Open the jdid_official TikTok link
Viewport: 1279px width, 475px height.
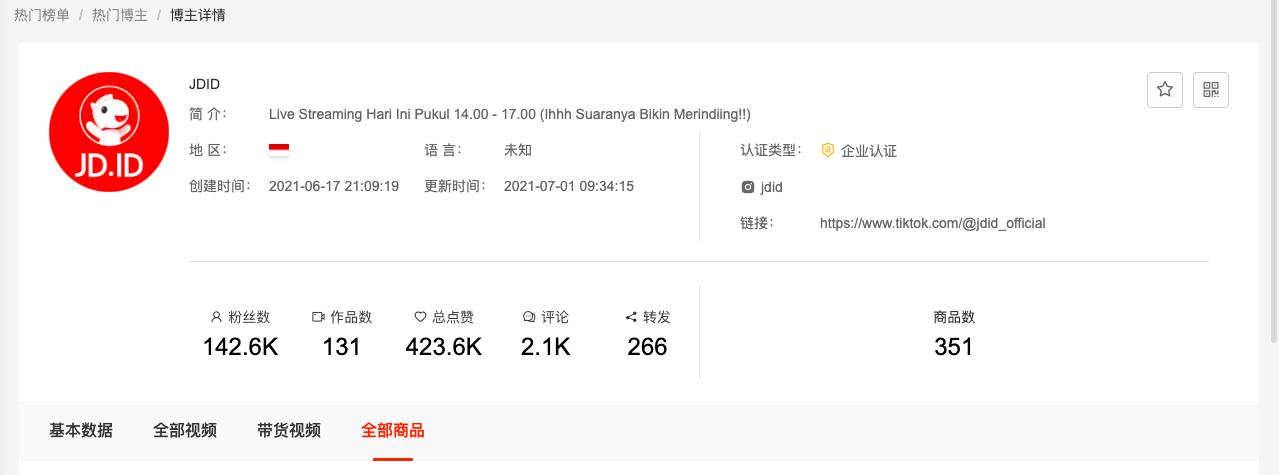click(x=932, y=224)
